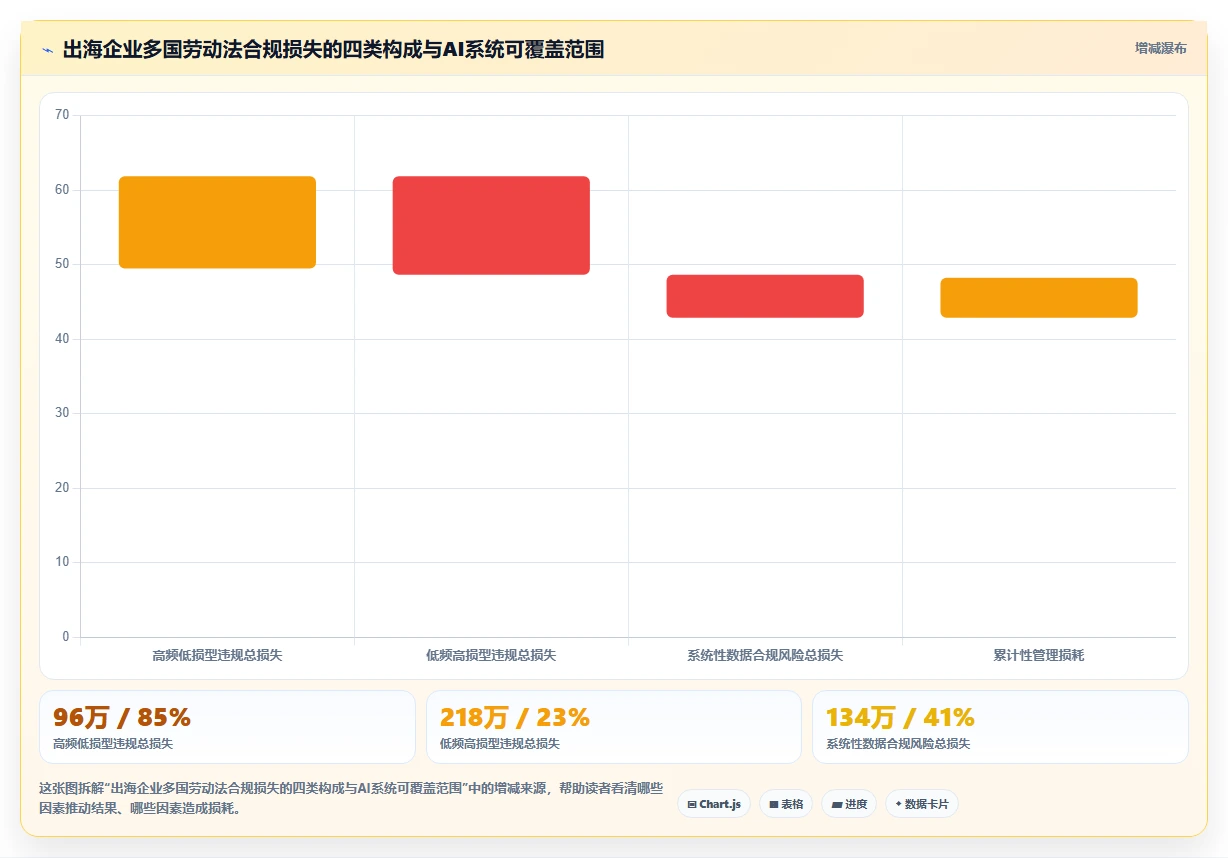Click y-axis value 60
The width and height of the screenshot is (1228, 858).
click(x=62, y=190)
